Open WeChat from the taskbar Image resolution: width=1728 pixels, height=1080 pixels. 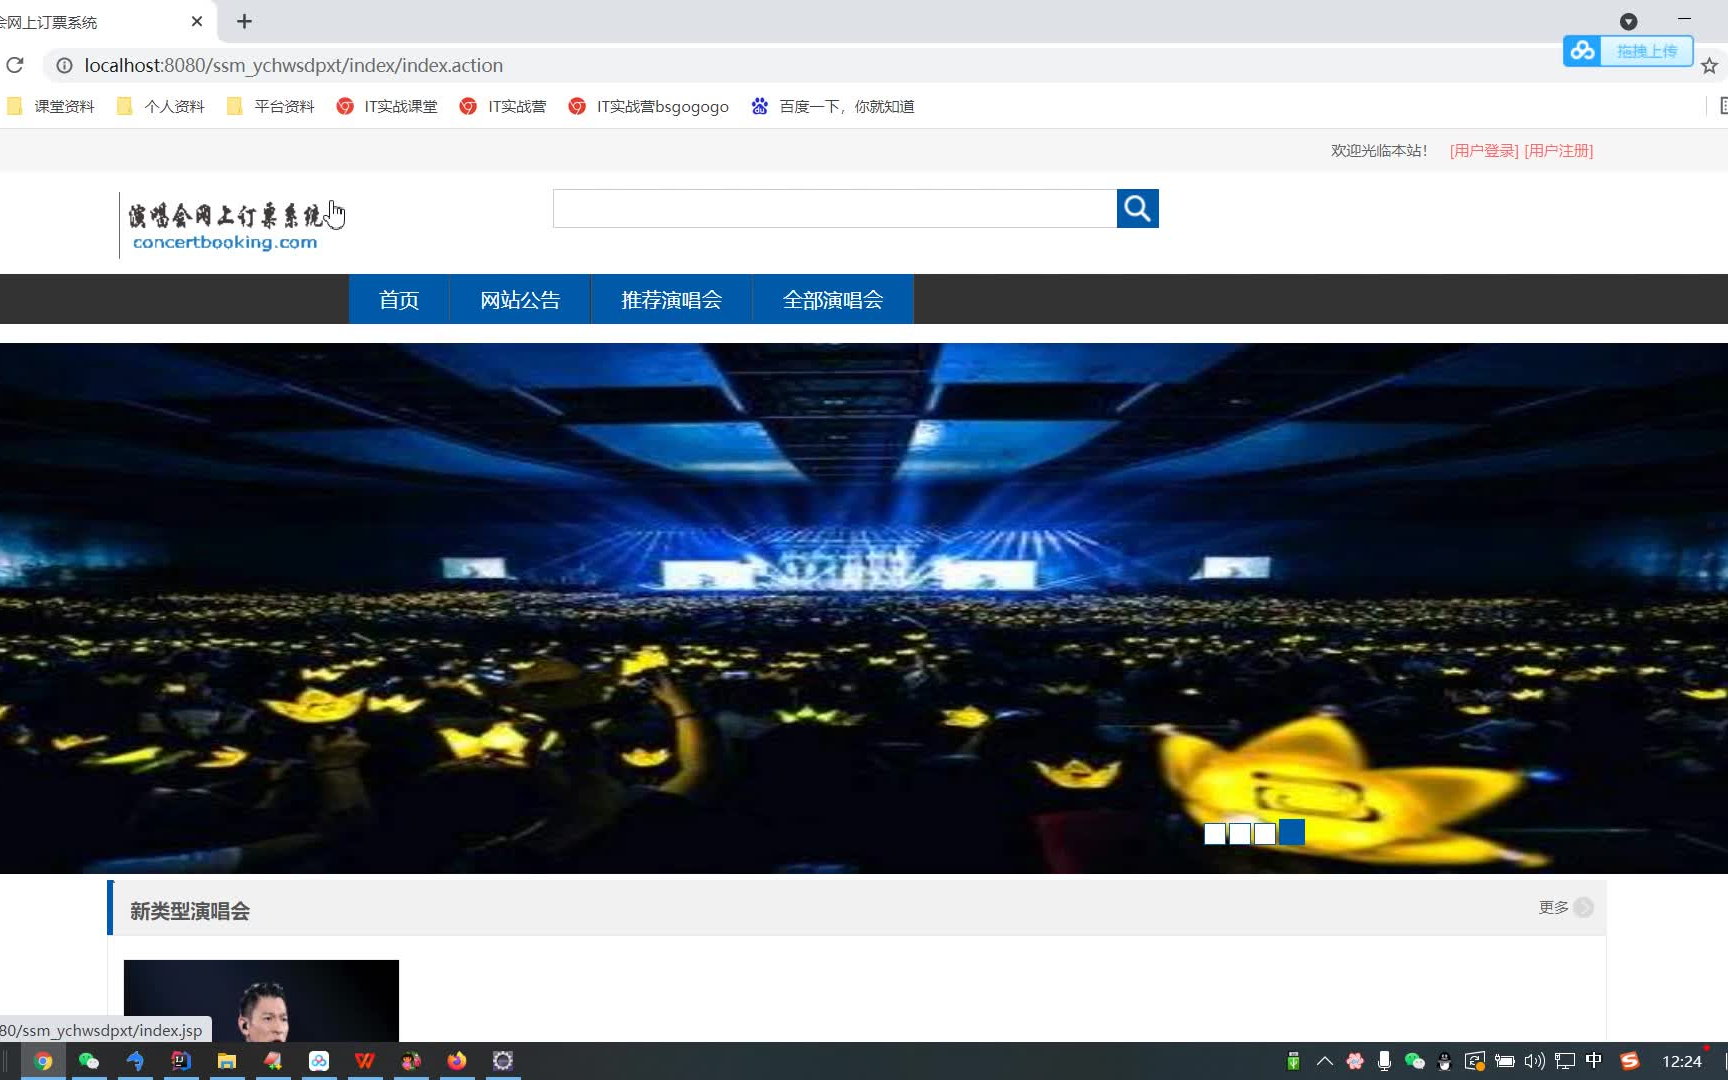click(x=88, y=1061)
